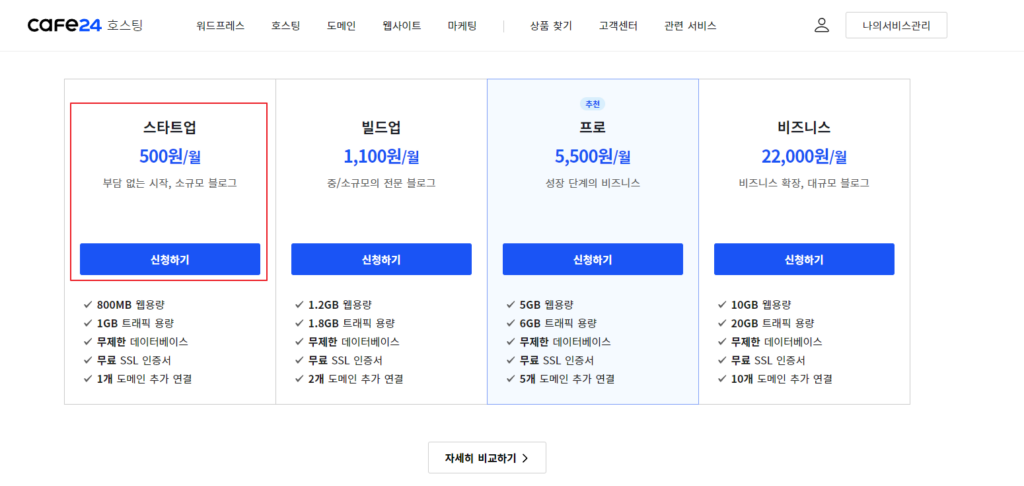The image size is (1024, 486).
Task: Click the 추천 badge on 프로 plan
Action: pyautogui.click(x=592, y=104)
